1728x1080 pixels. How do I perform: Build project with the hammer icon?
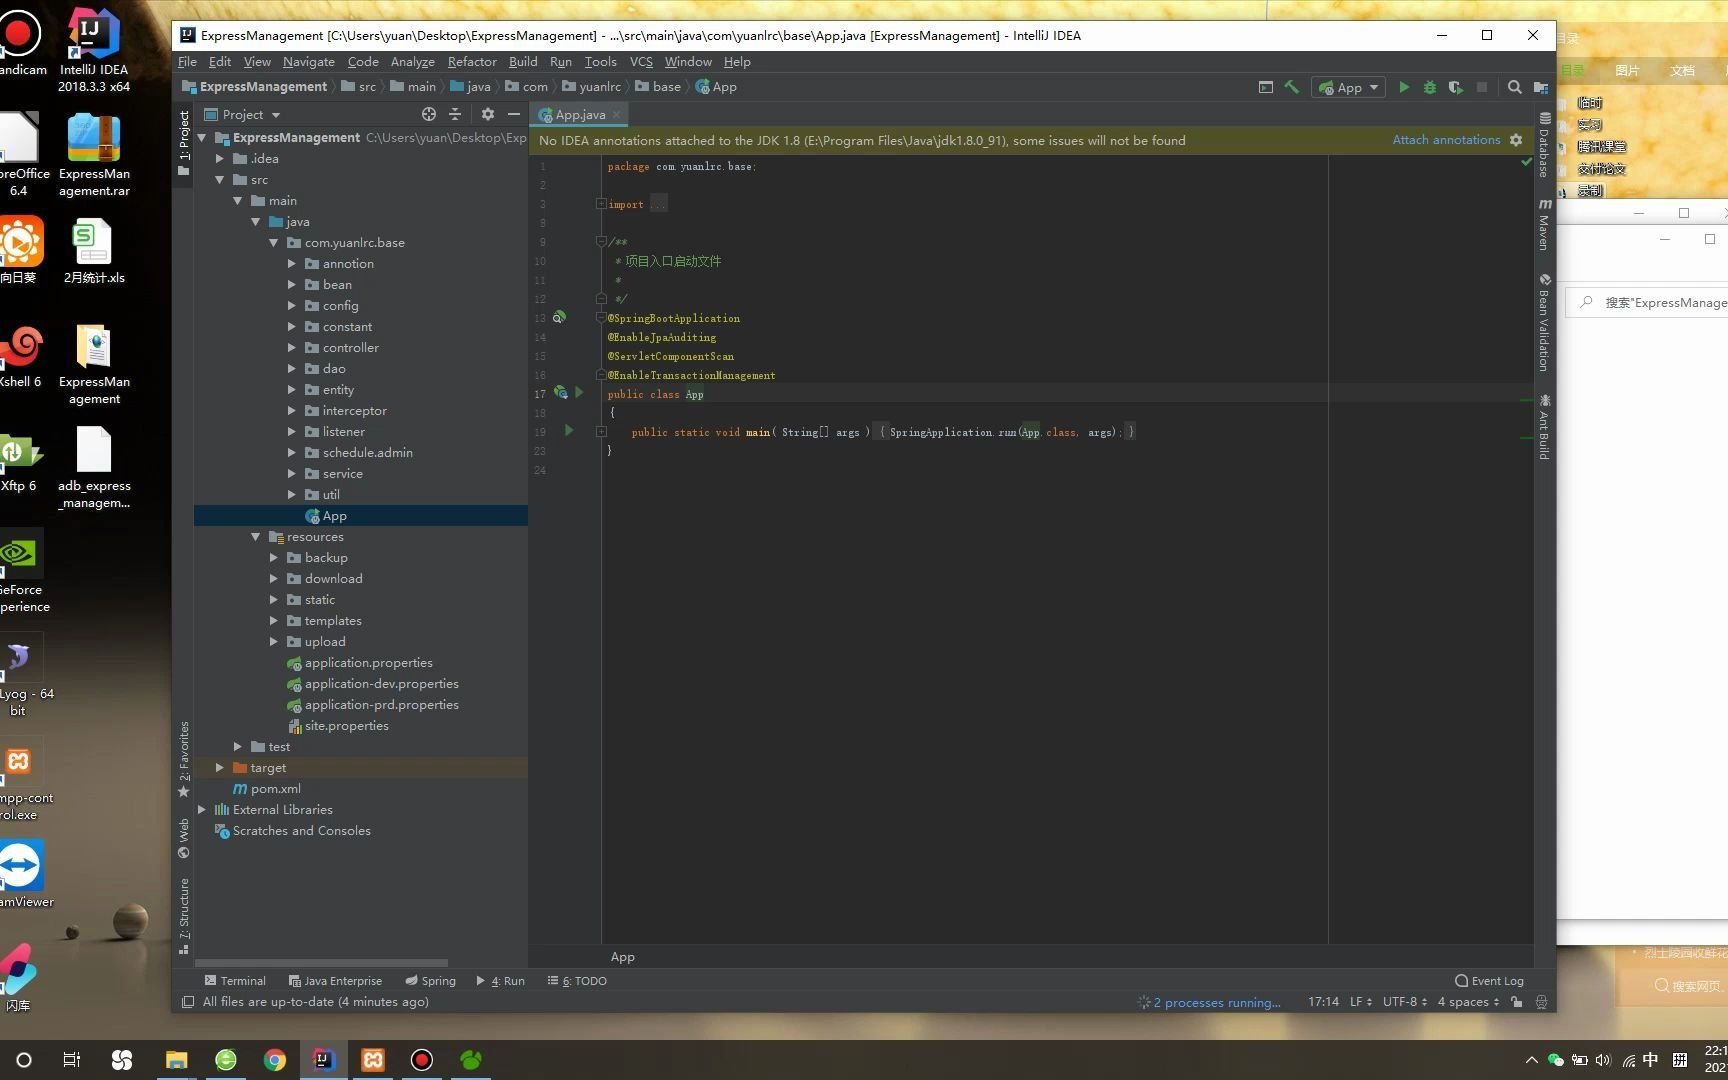[1292, 88]
